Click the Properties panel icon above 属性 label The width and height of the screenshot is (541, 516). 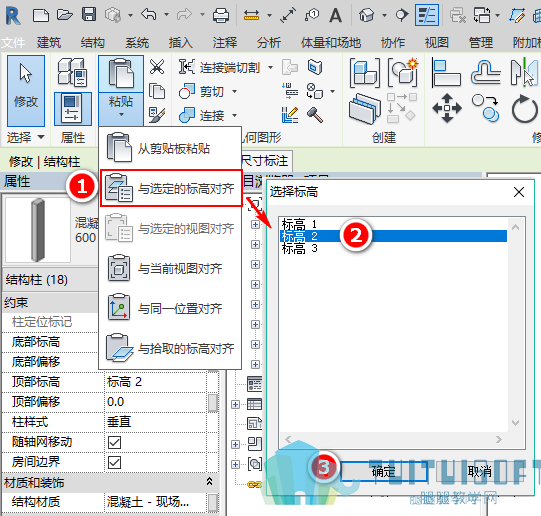pyautogui.click(x=73, y=109)
